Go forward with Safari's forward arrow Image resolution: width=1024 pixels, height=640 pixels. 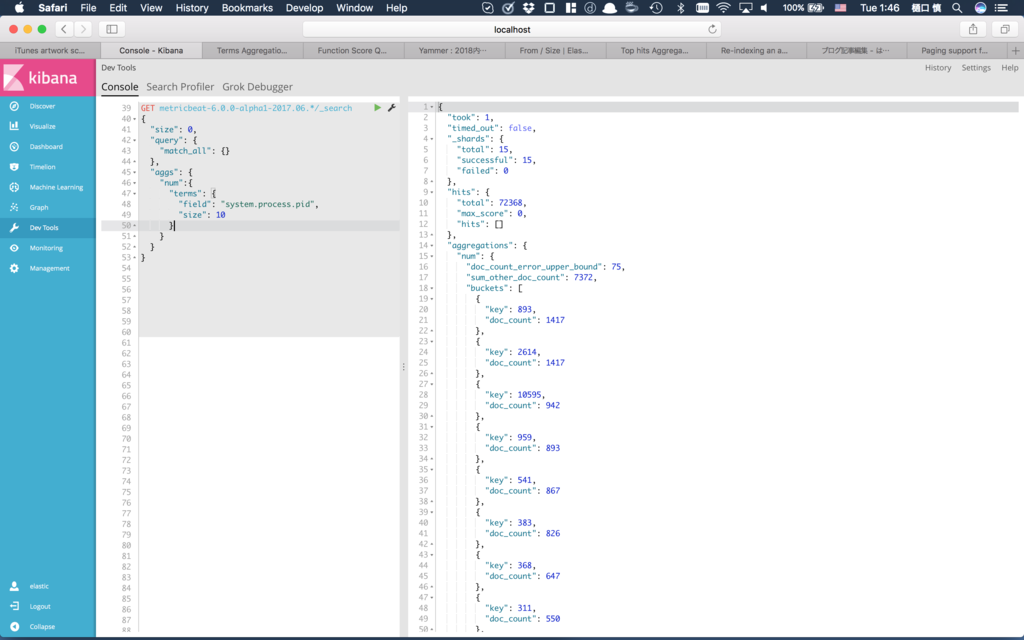(83, 29)
